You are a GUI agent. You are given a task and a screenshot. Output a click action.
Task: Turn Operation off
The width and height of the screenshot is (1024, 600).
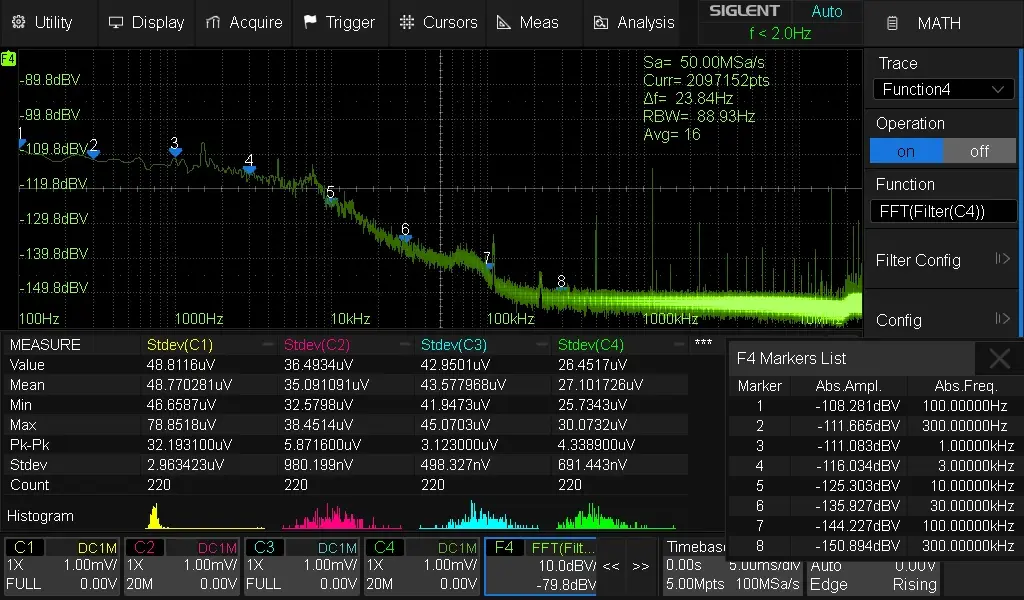[979, 151]
